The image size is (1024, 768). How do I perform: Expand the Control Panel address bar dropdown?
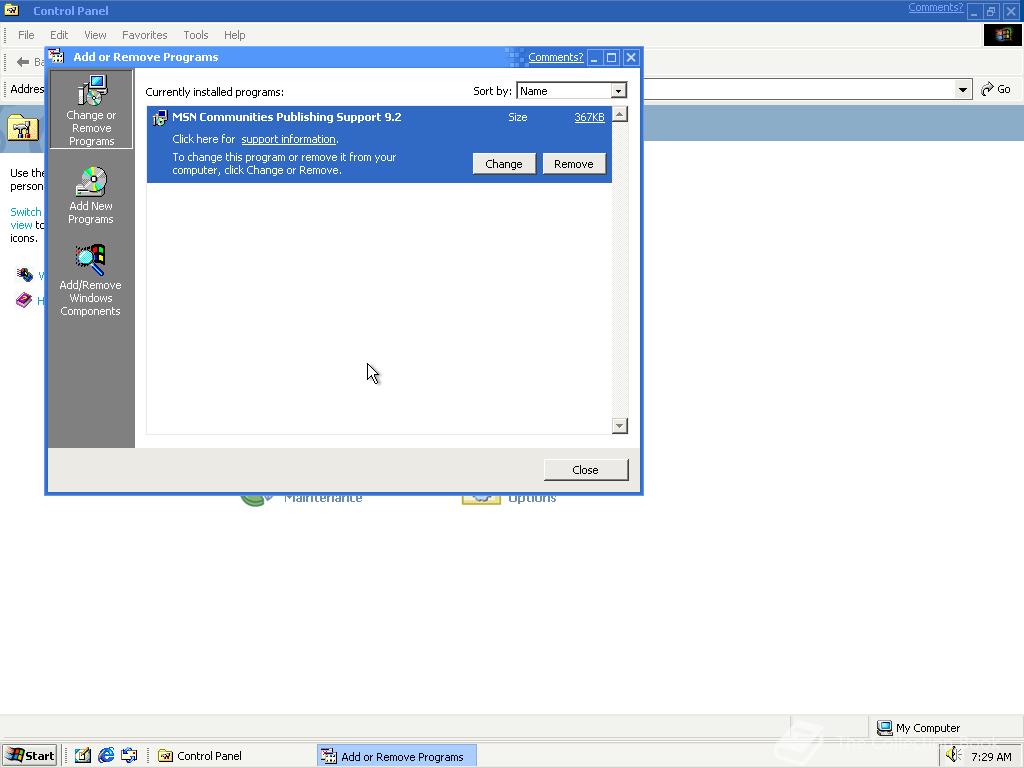pos(962,89)
